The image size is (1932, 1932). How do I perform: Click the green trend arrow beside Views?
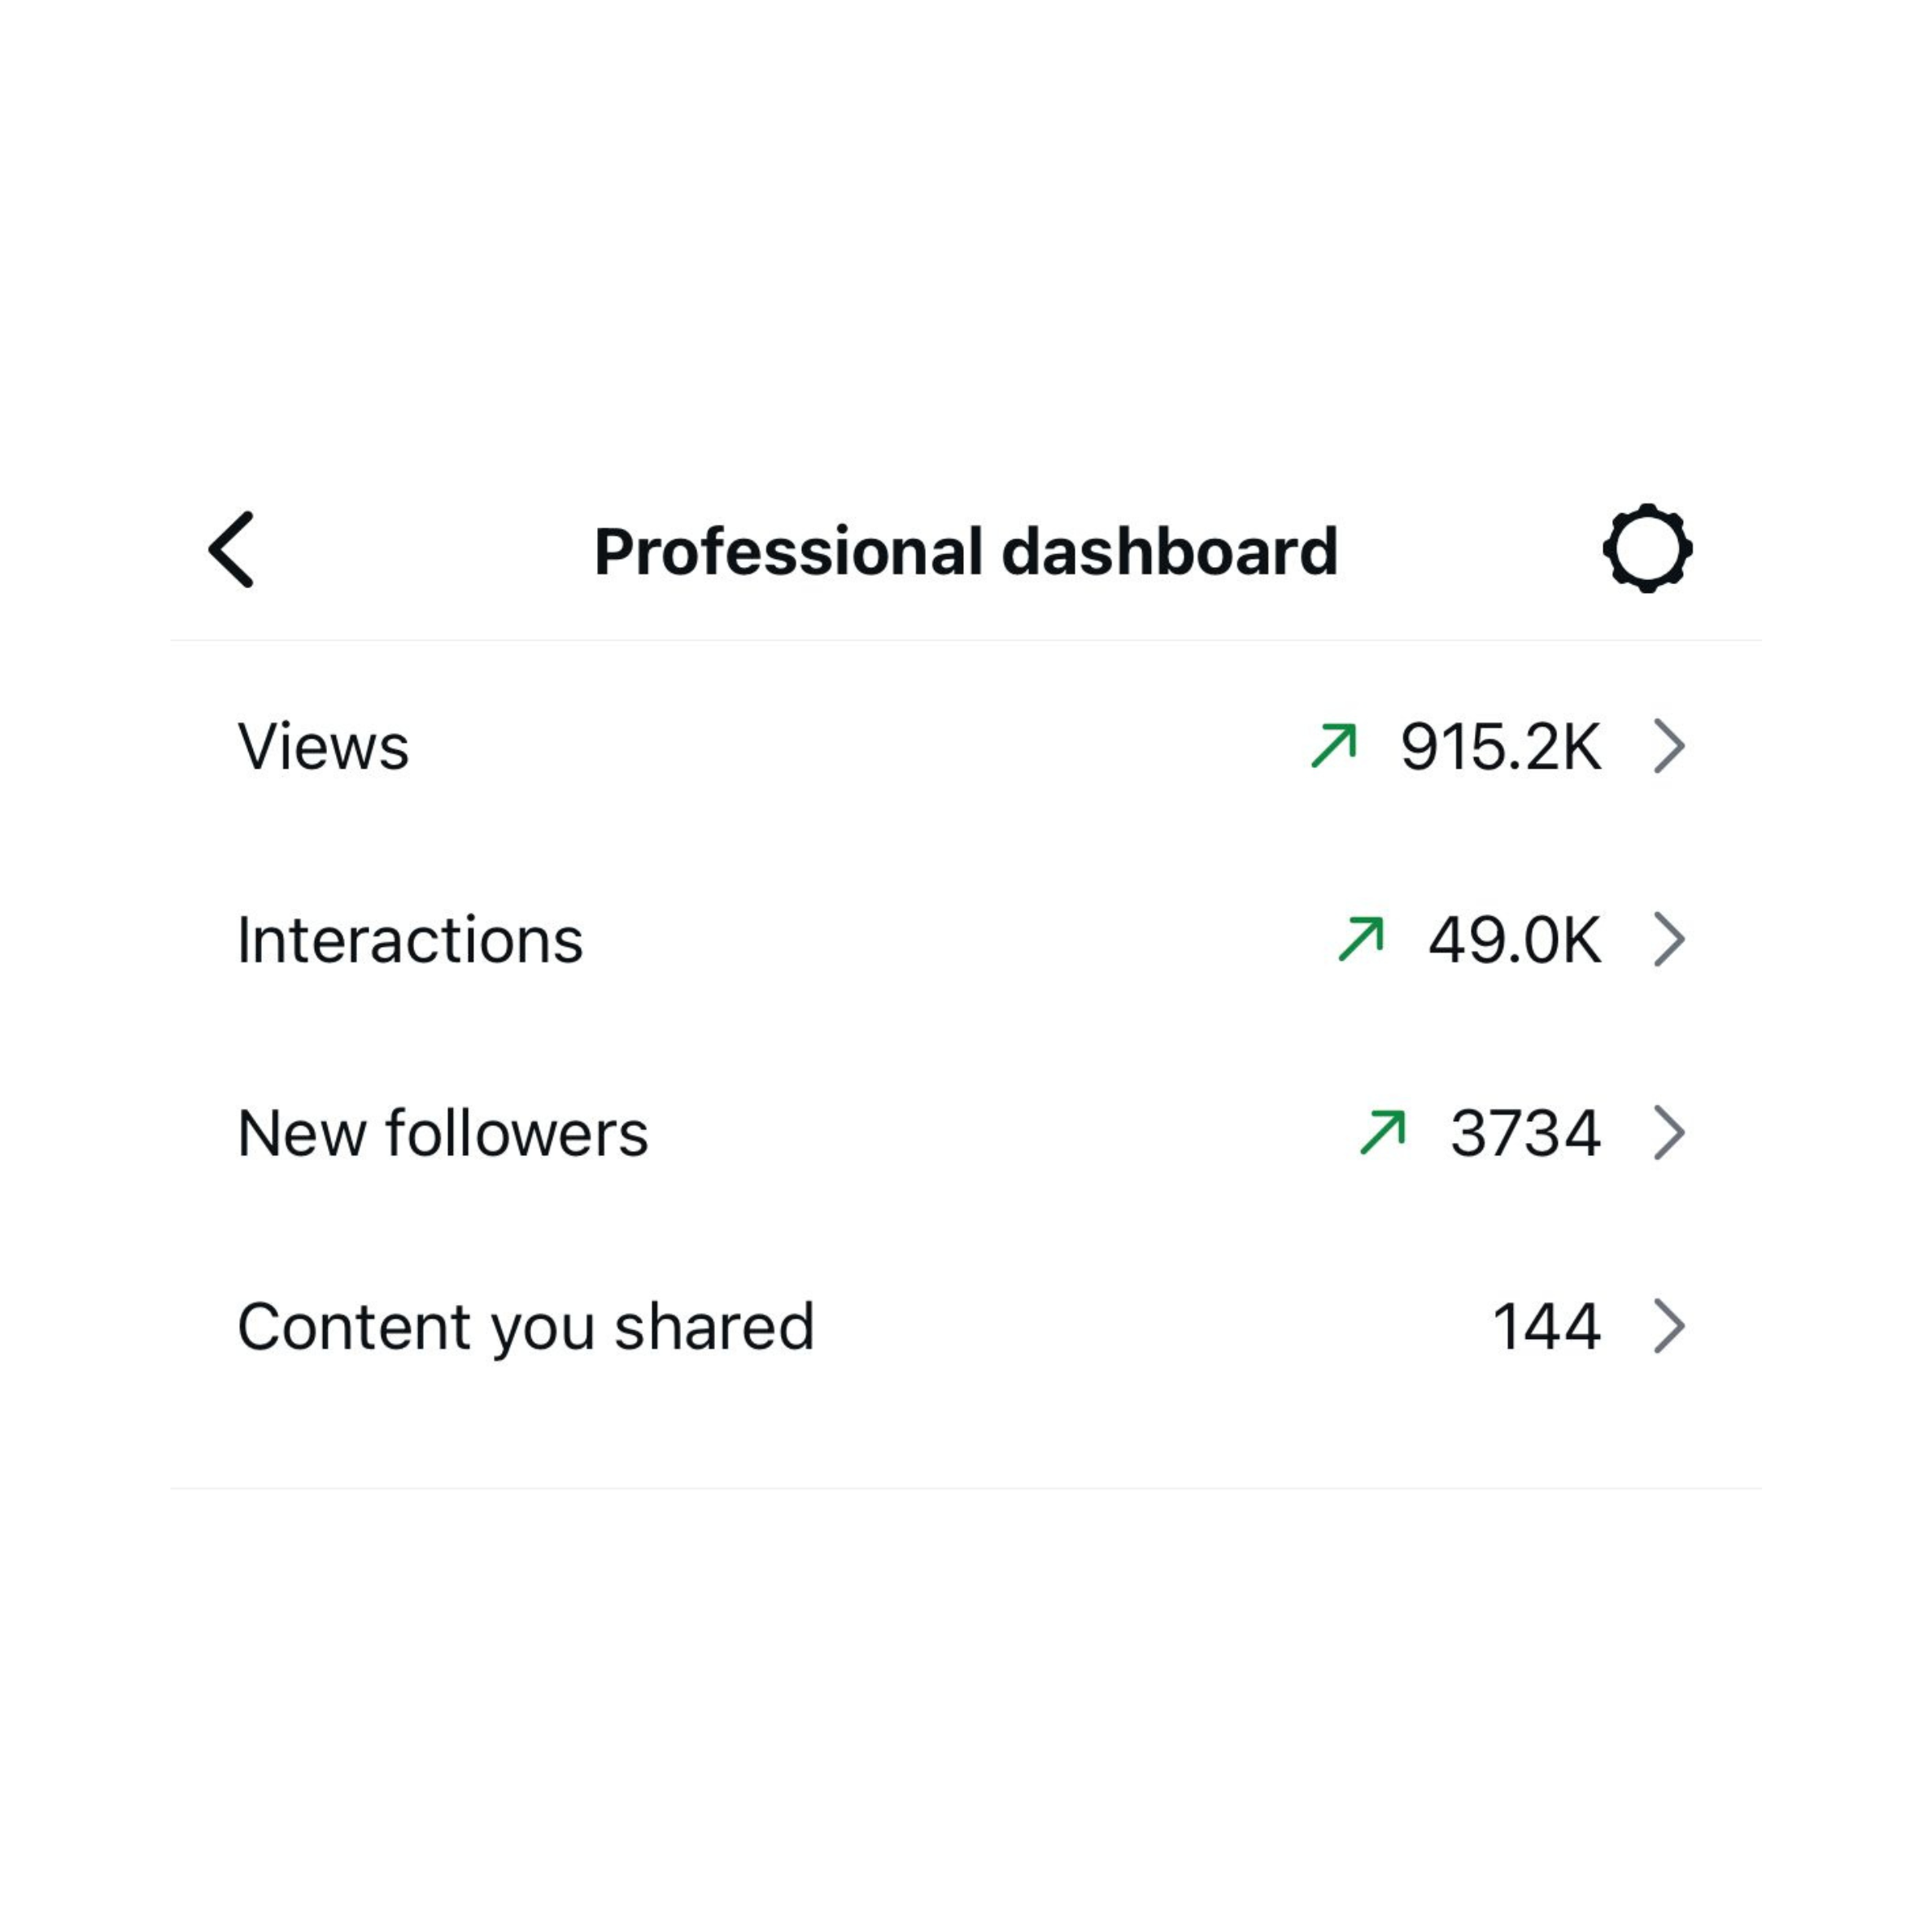click(1334, 746)
